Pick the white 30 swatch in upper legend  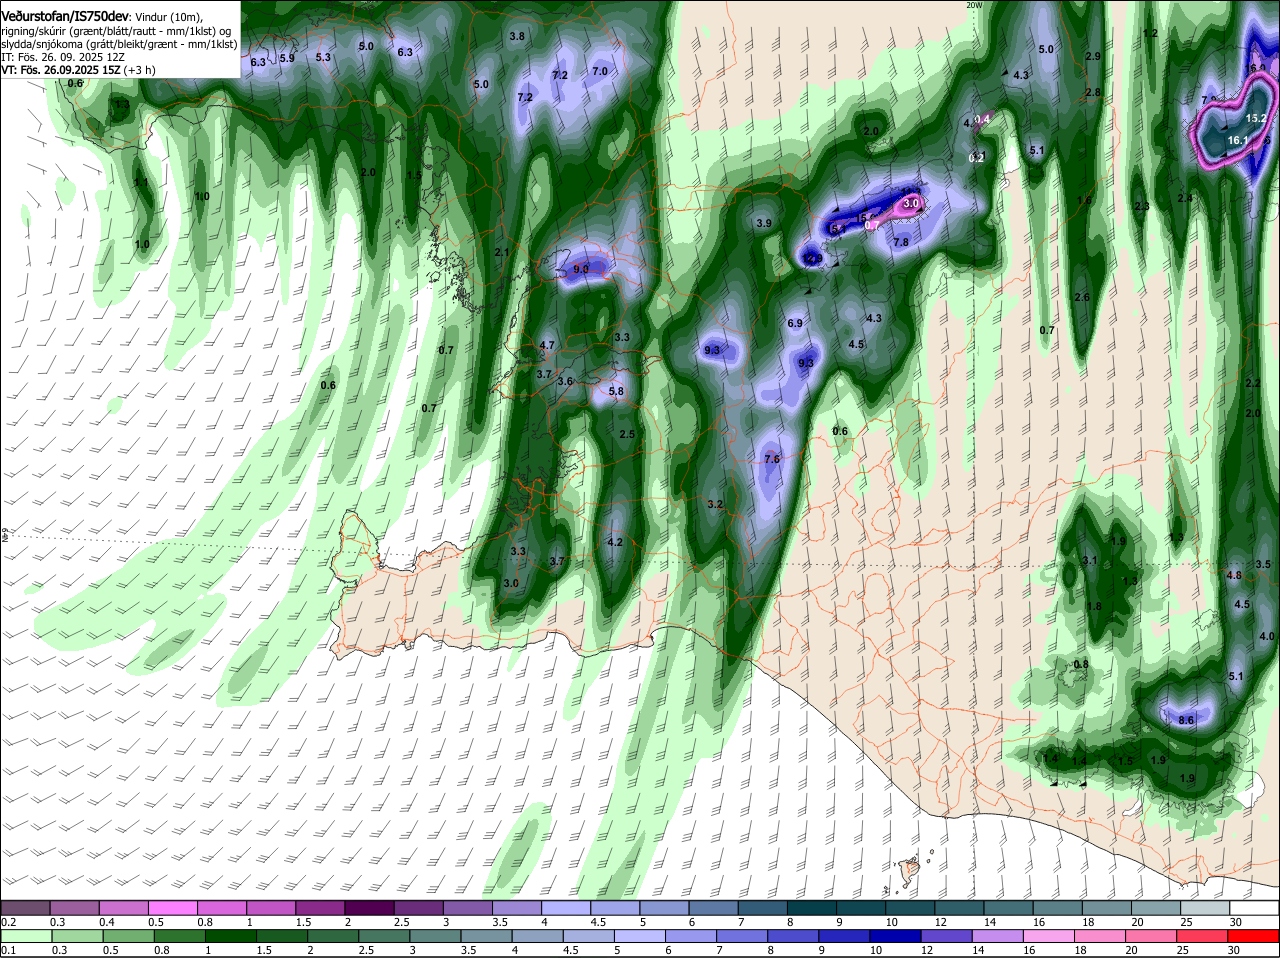pos(1255,906)
